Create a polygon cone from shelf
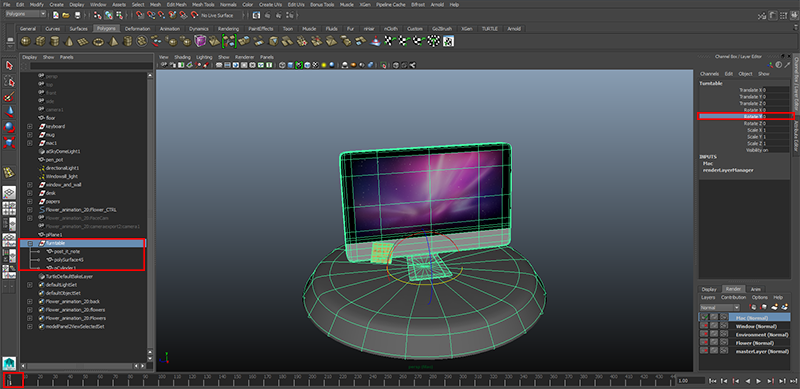This screenshot has width=800, height=389. tap(69, 41)
